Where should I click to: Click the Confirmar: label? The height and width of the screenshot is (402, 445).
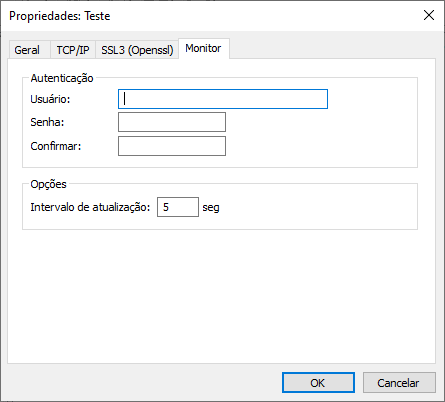[56, 146]
